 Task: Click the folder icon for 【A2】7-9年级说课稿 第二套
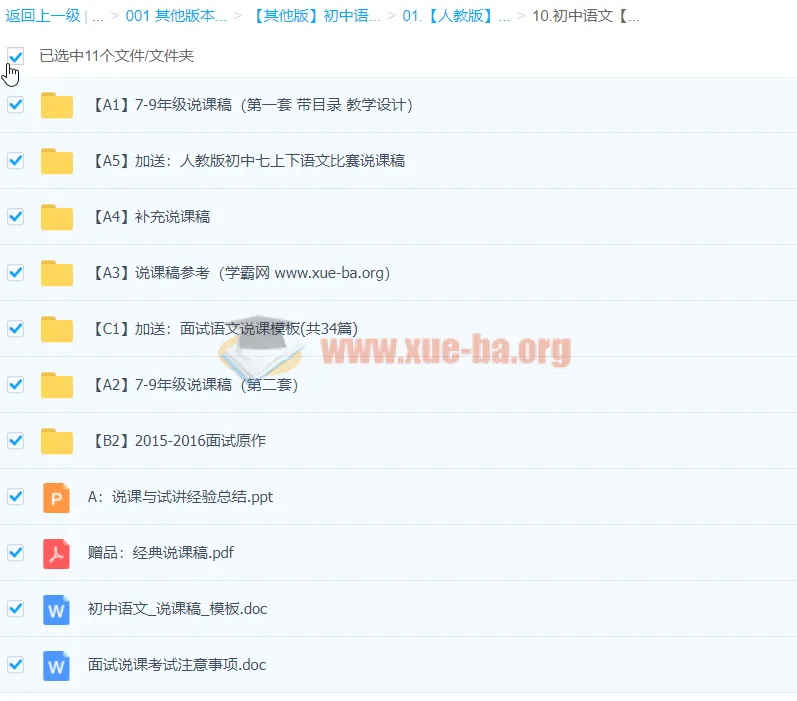point(57,385)
